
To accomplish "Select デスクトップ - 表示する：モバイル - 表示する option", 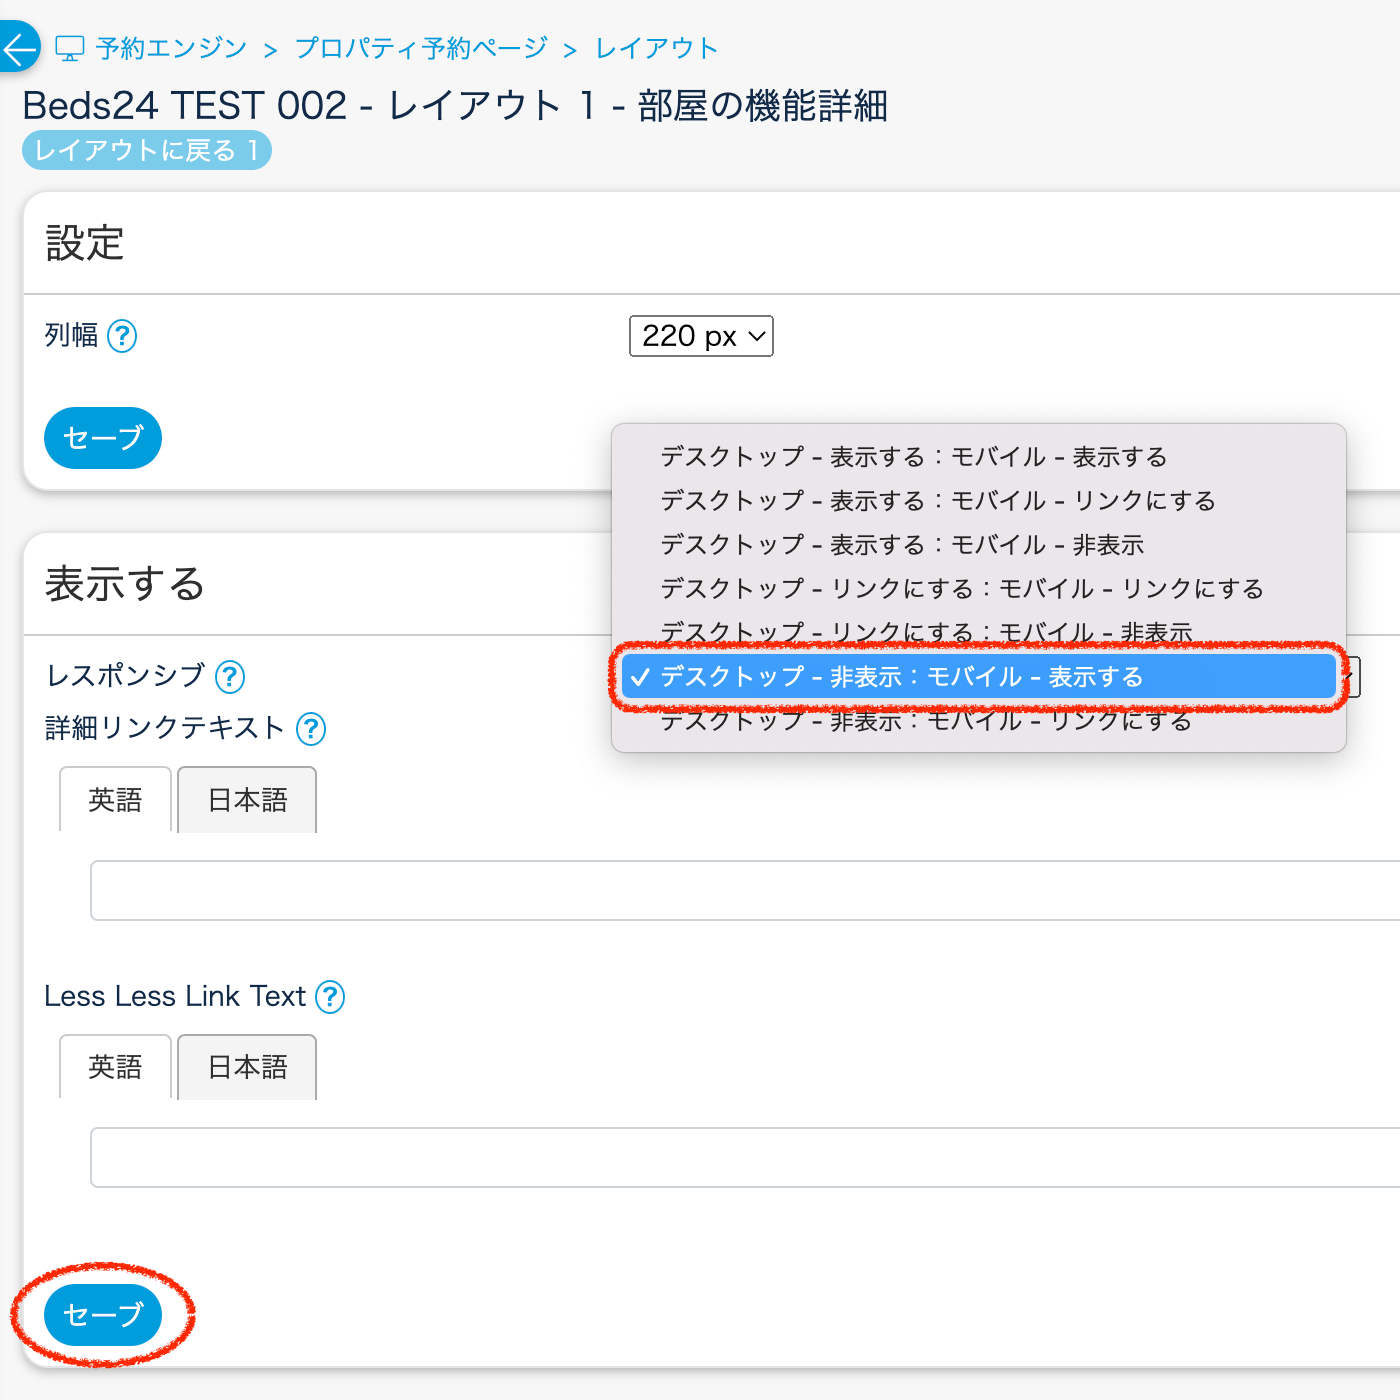I will [913, 457].
